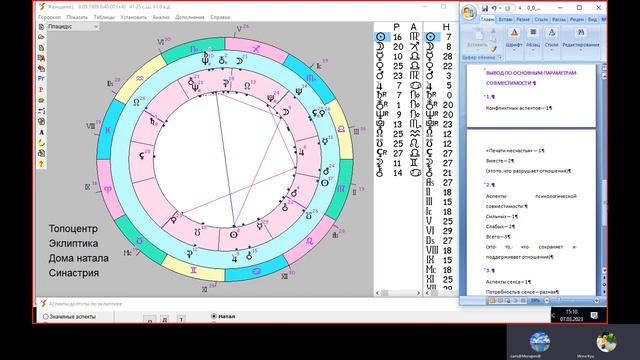The height and width of the screenshot is (360, 640).
Task: Click zoom in plus button in Word status bar
Action: point(596,301)
